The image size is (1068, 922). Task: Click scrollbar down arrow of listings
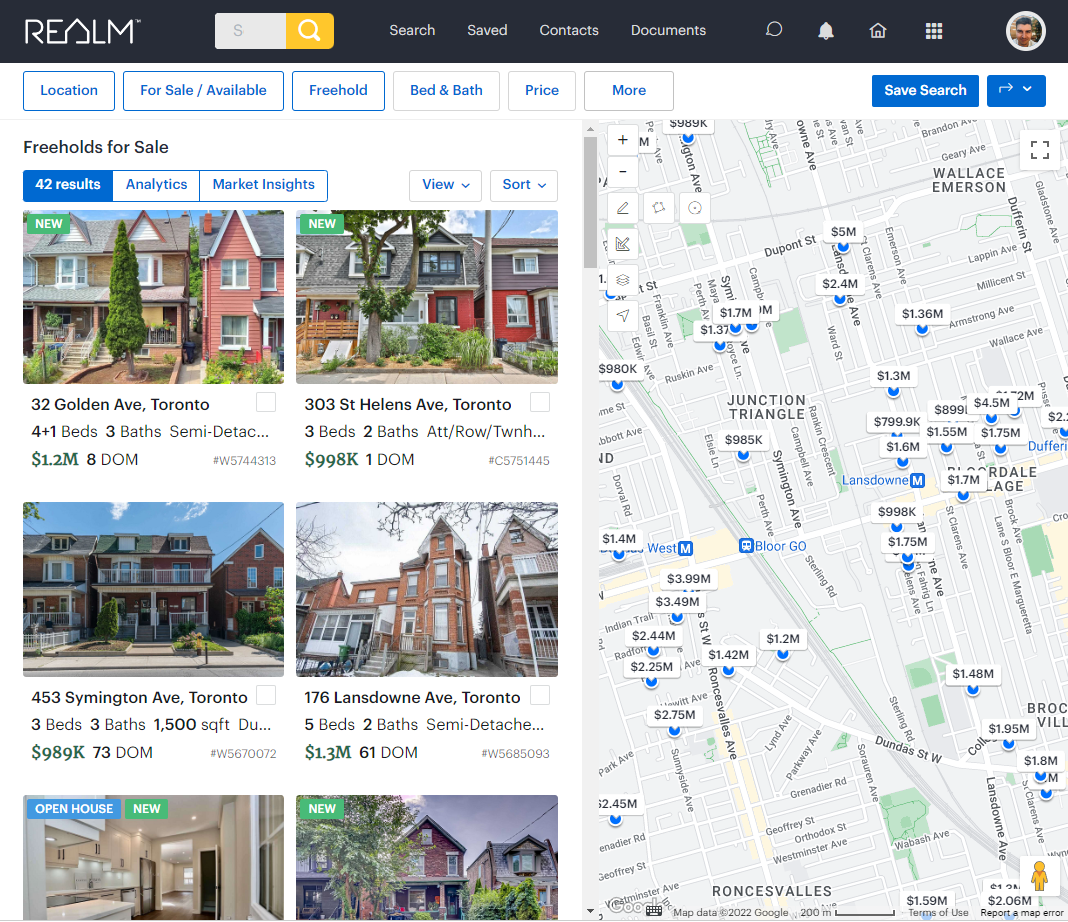point(590,912)
